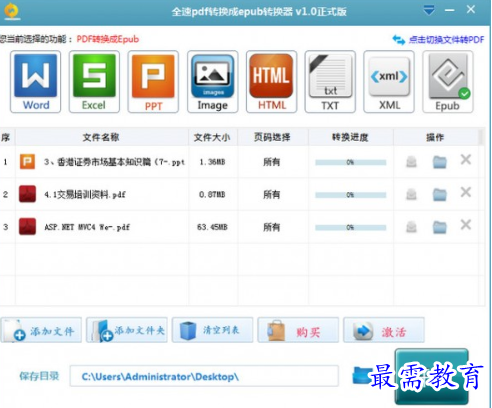
Task: Open converted file icon for 4.1交易培训资料 row
Action: [x=411, y=194]
